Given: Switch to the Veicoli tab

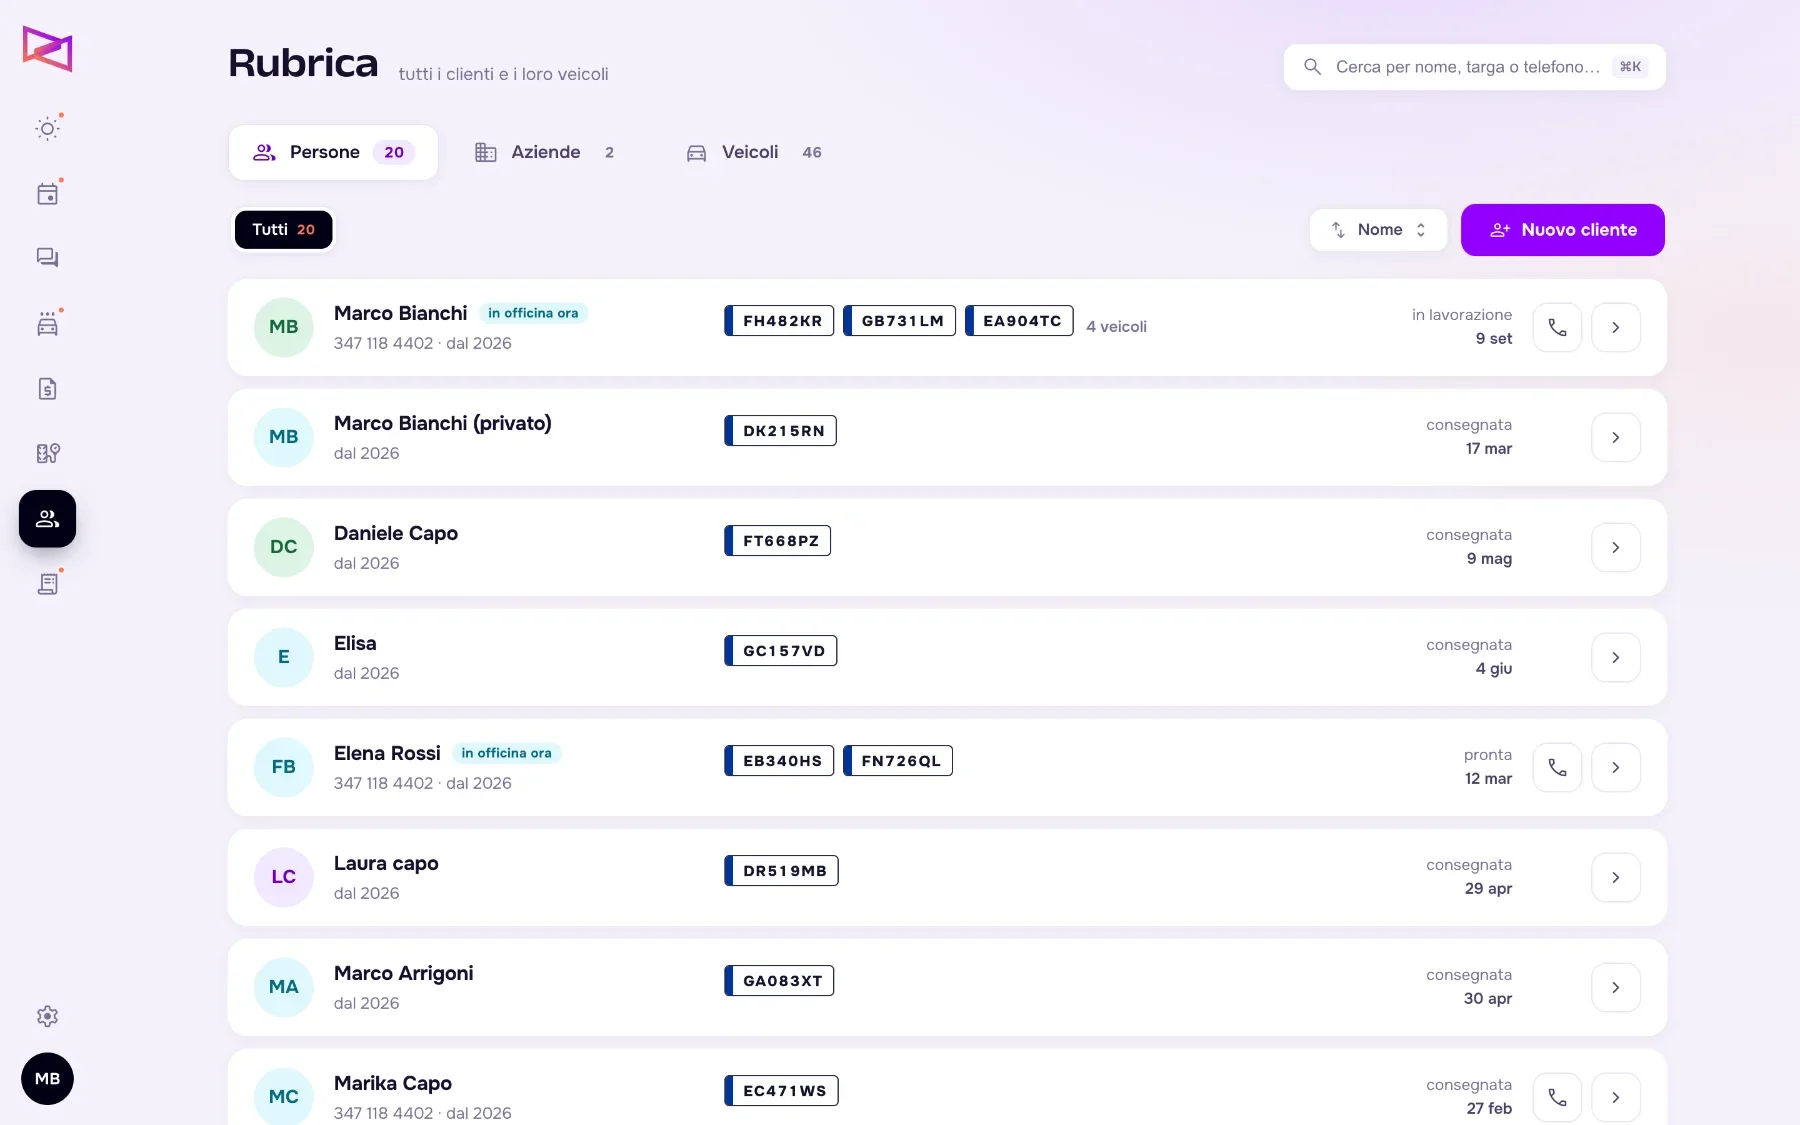Looking at the screenshot, I should click(754, 152).
